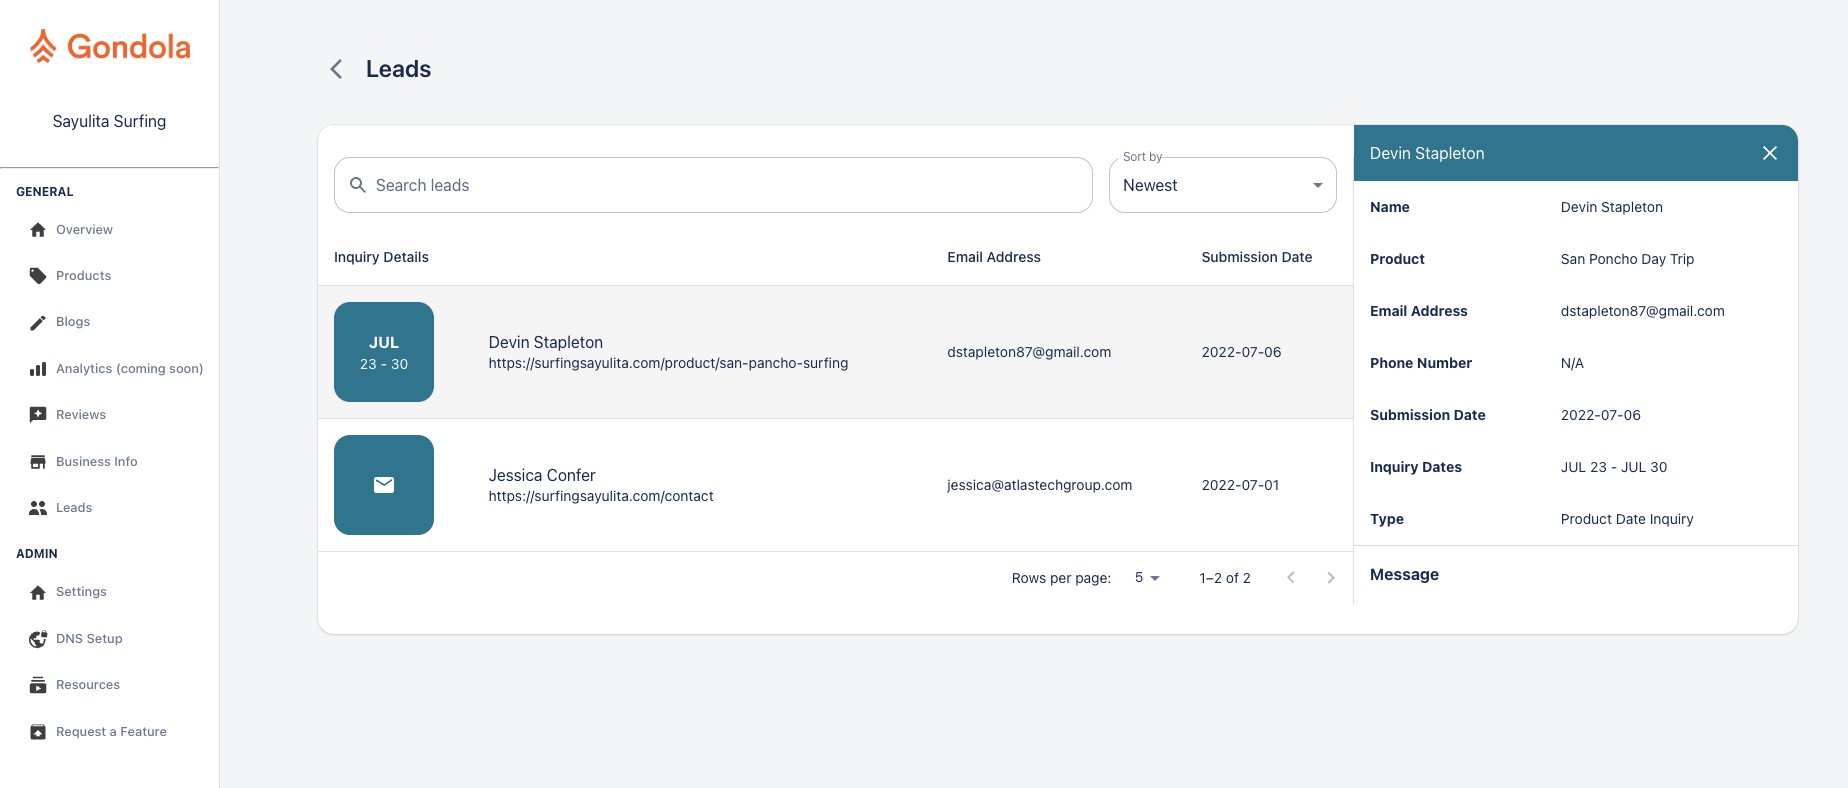Viewport: 1848px width, 788px height.
Task: Click the Reviews star bubble icon
Action: pos(38,415)
